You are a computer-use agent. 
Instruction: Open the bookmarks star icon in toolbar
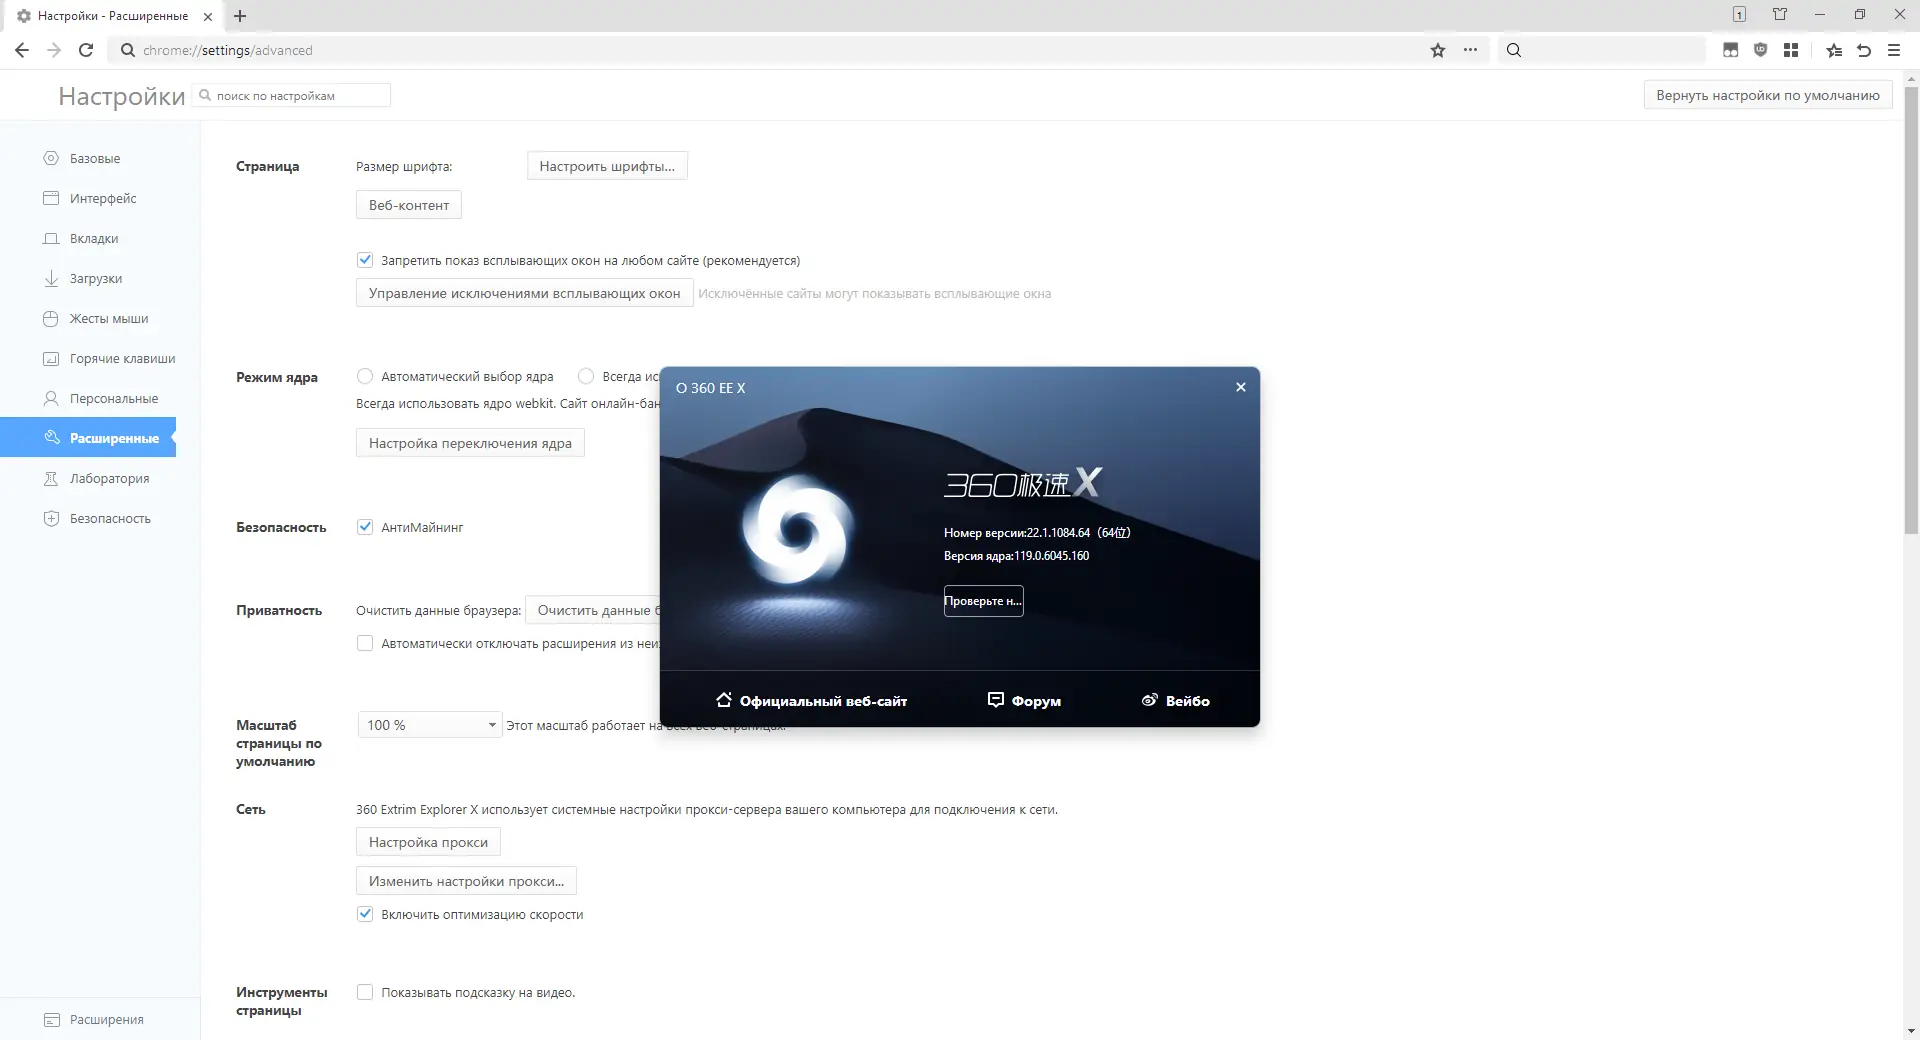coord(1437,50)
